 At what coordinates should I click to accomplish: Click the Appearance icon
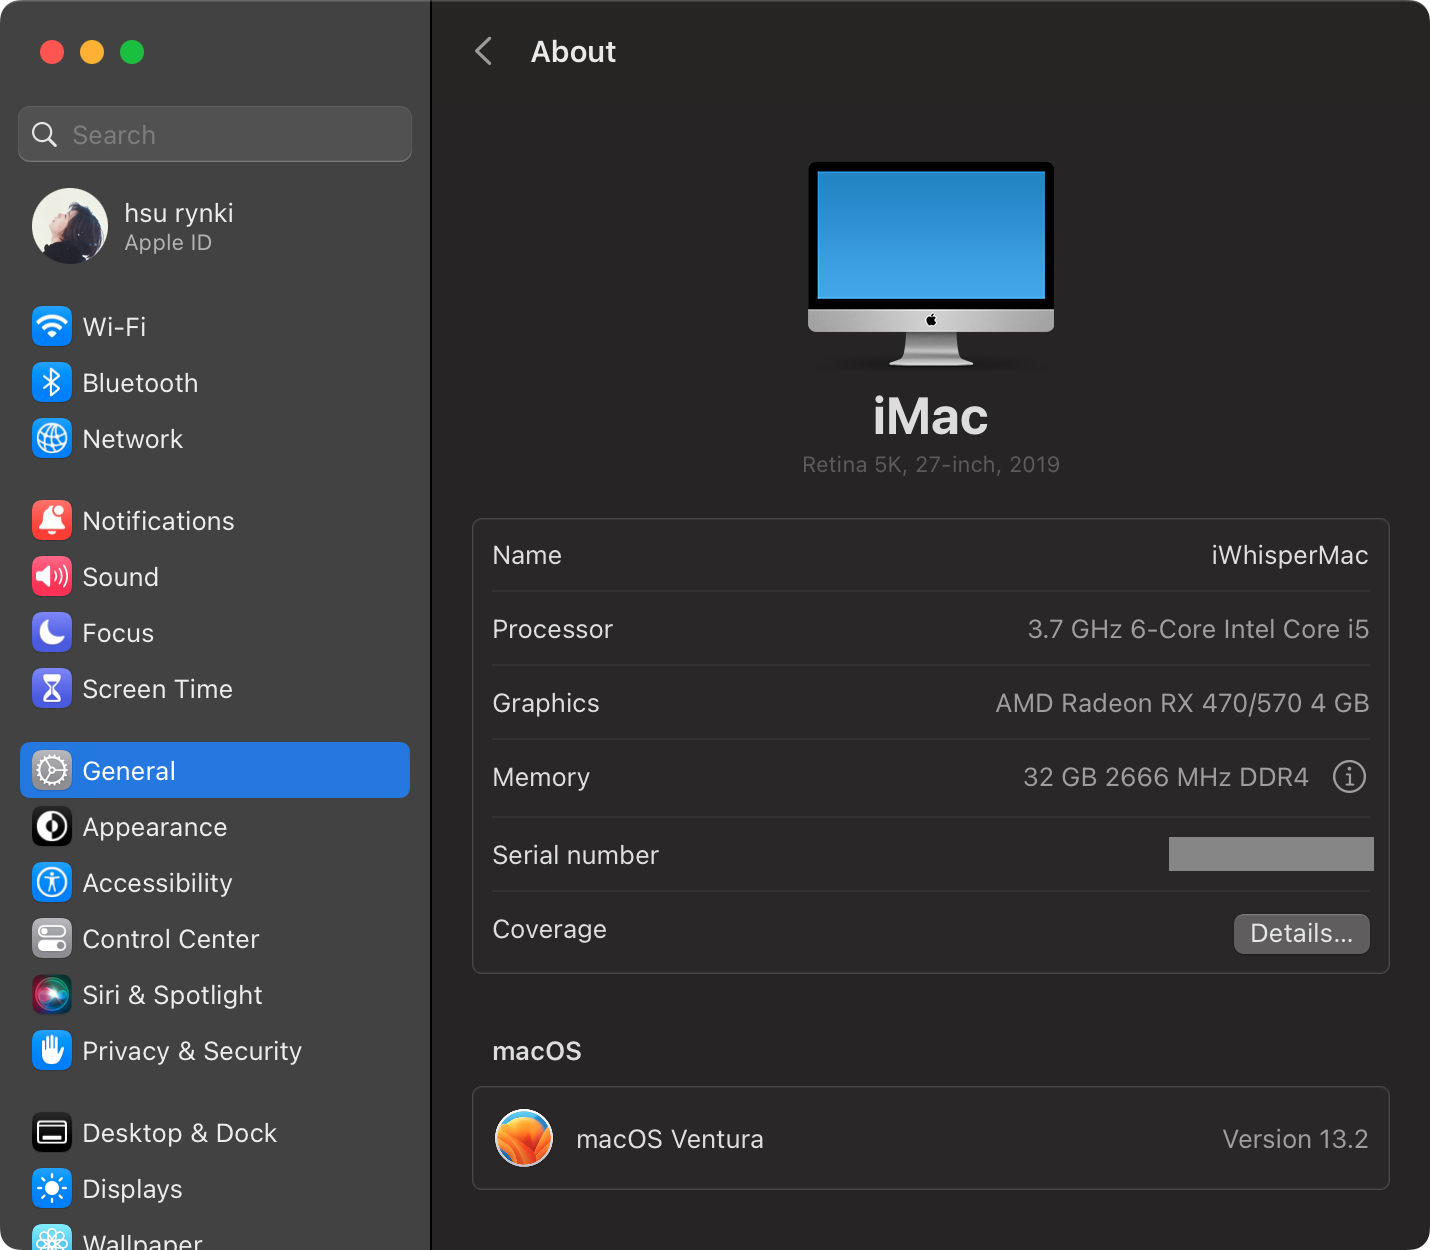(x=52, y=826)
